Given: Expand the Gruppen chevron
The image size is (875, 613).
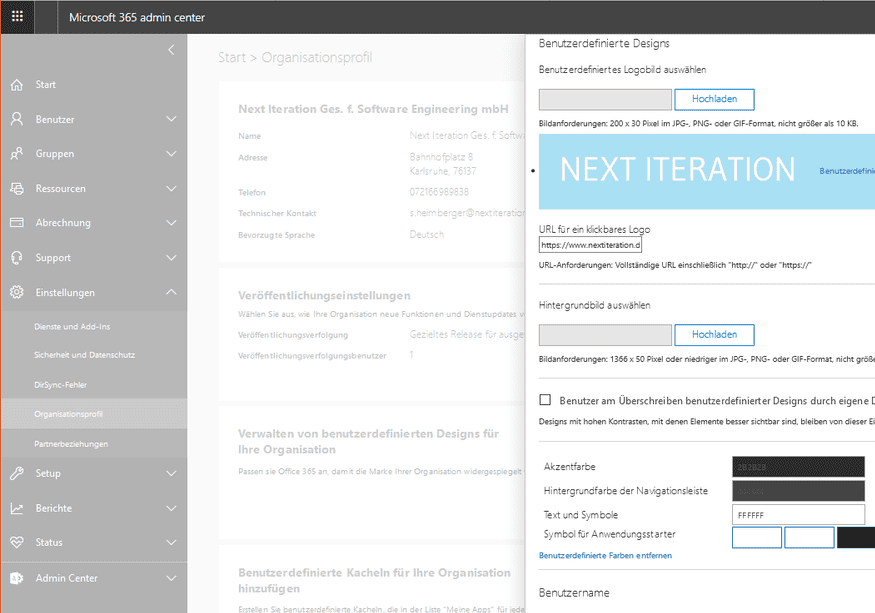Looking at the screenshot, I should coord(171,154).
